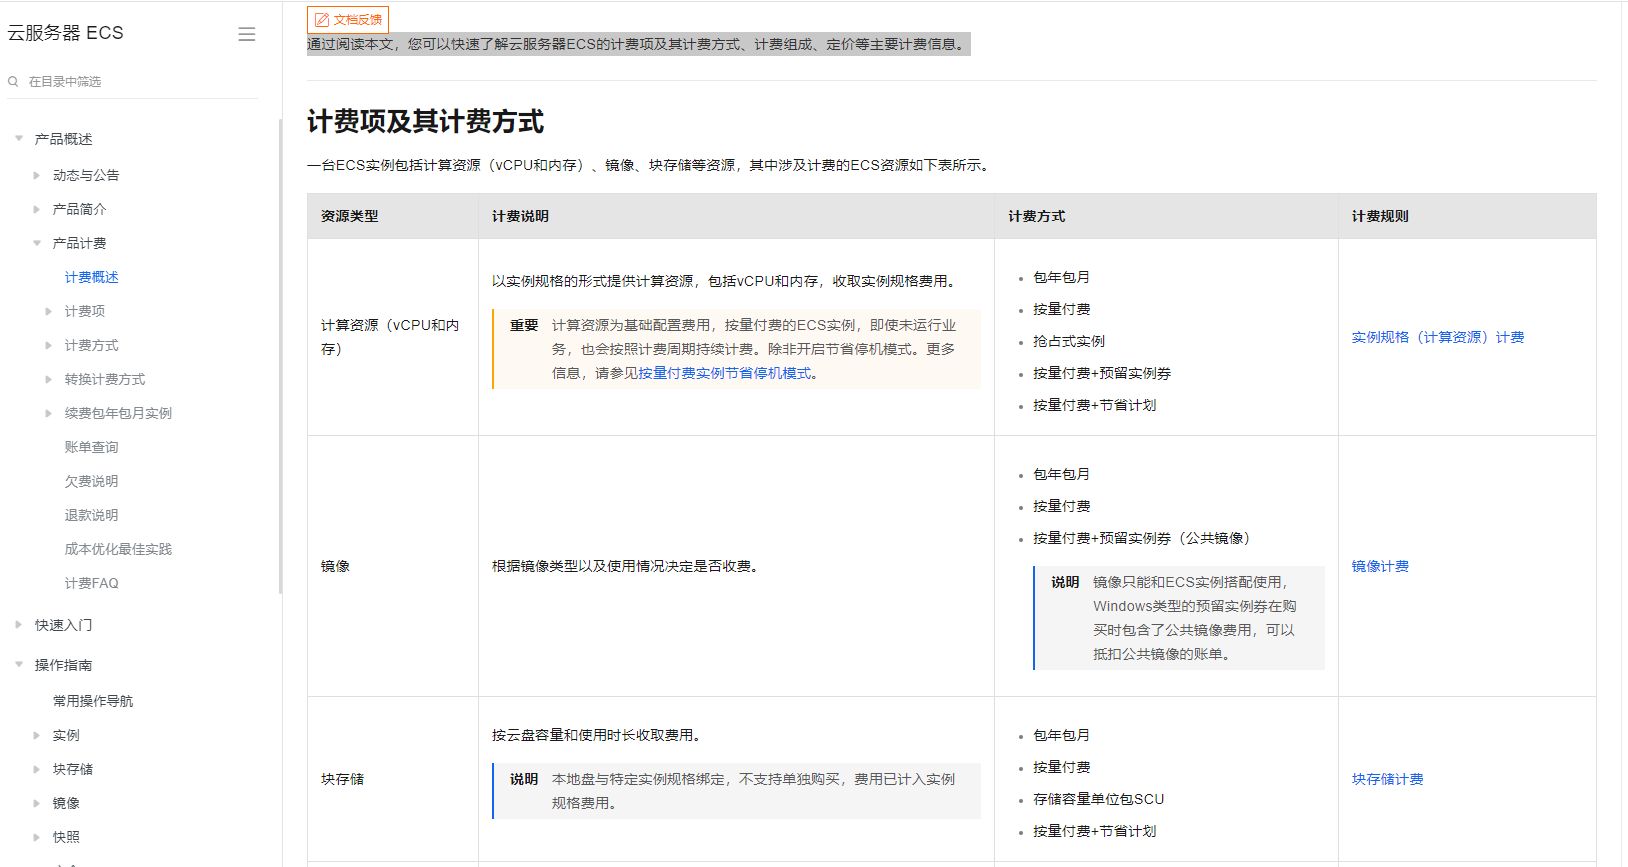Click the 根据镜像类型以及使用情况决定是否收费 text
The height and width of the screenshot is (867, 1628).
[x=625, y=566]
